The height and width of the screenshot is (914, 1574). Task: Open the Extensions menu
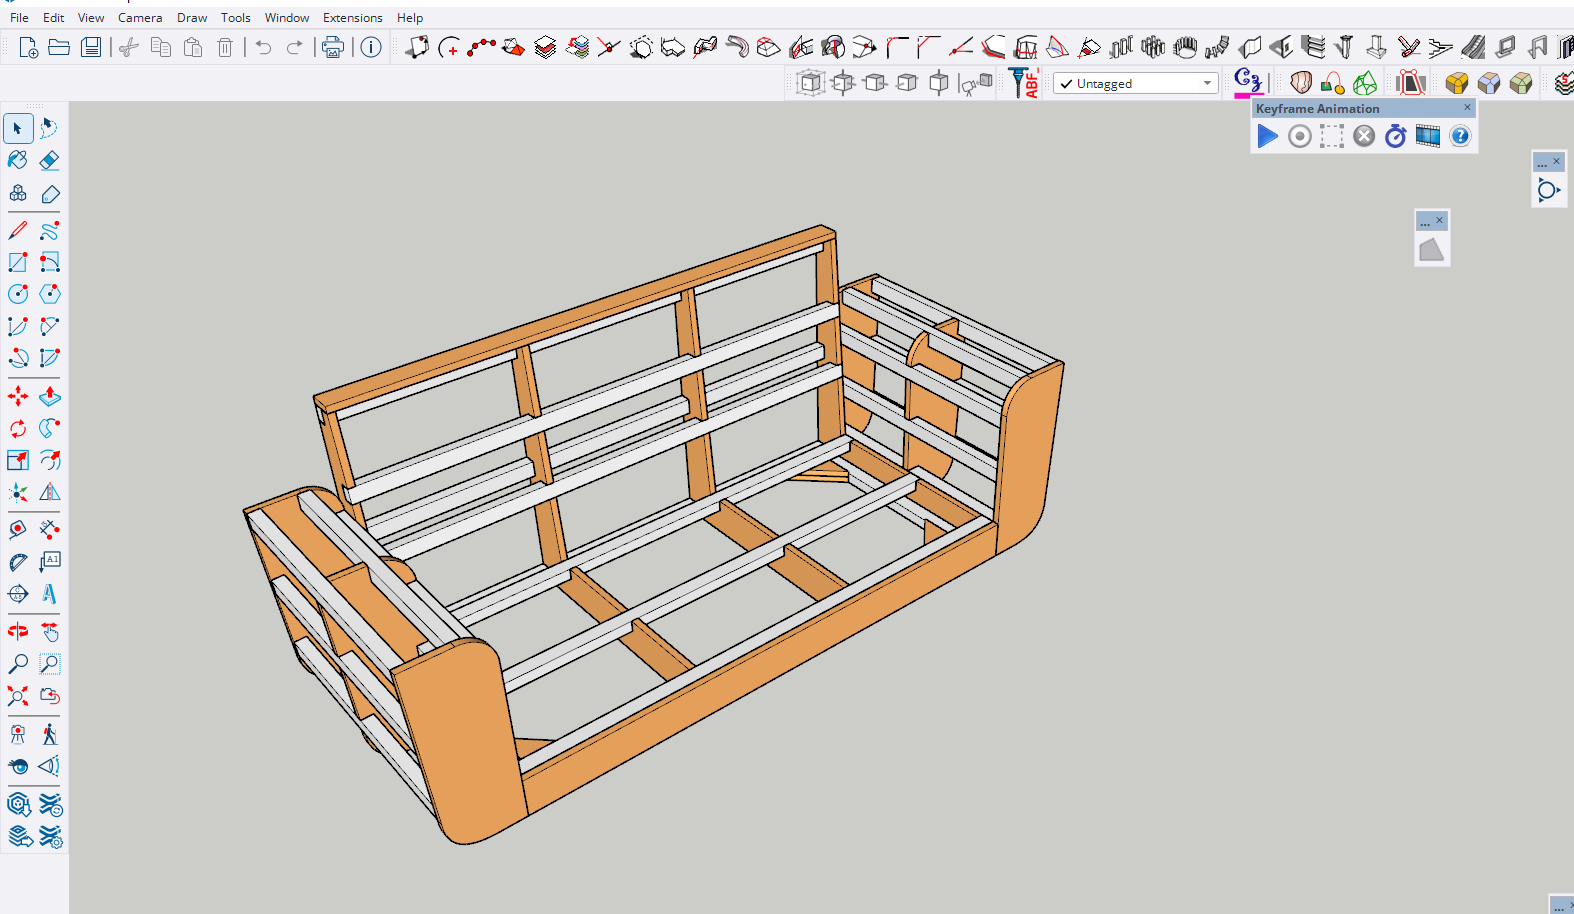point(352,18)
